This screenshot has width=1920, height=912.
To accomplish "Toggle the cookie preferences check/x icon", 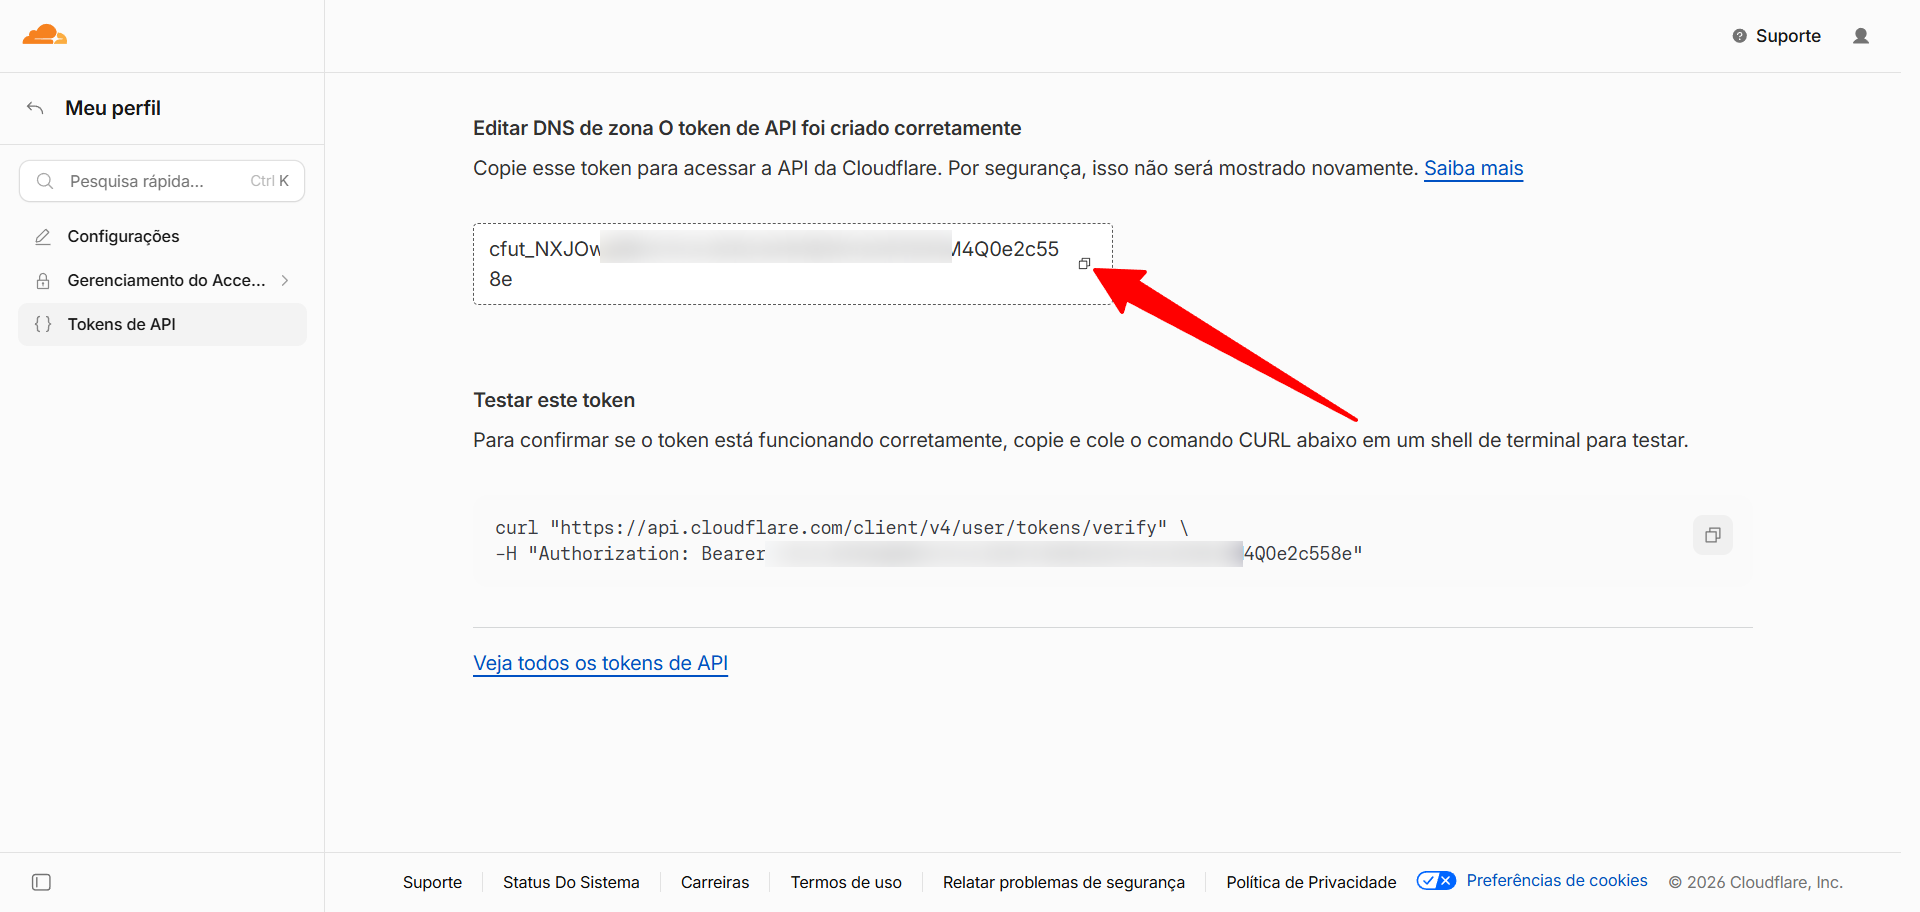I will click(1436, 881).
